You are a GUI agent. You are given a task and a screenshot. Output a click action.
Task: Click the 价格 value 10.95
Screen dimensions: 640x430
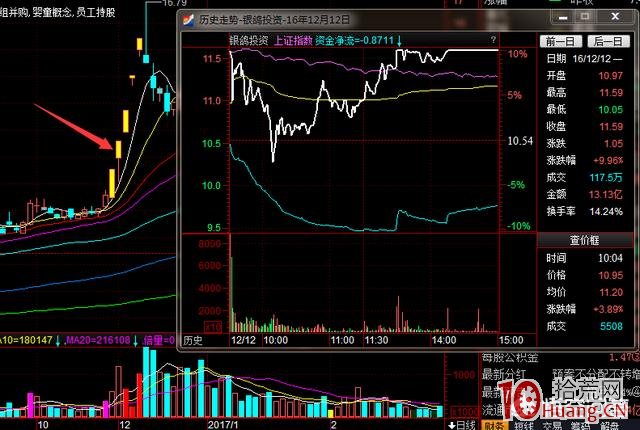click(611, 275)
